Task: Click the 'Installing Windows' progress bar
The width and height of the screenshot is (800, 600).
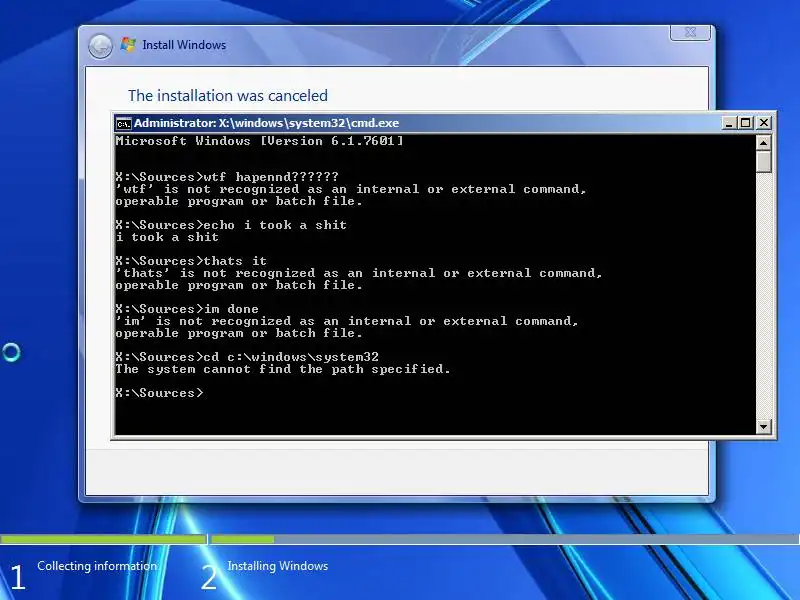Action: [x=505, y=539]
